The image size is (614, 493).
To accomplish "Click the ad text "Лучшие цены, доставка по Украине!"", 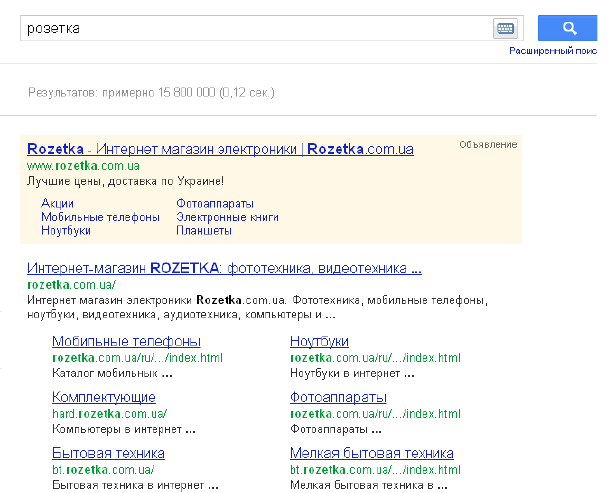I will (x=125, y=181).
